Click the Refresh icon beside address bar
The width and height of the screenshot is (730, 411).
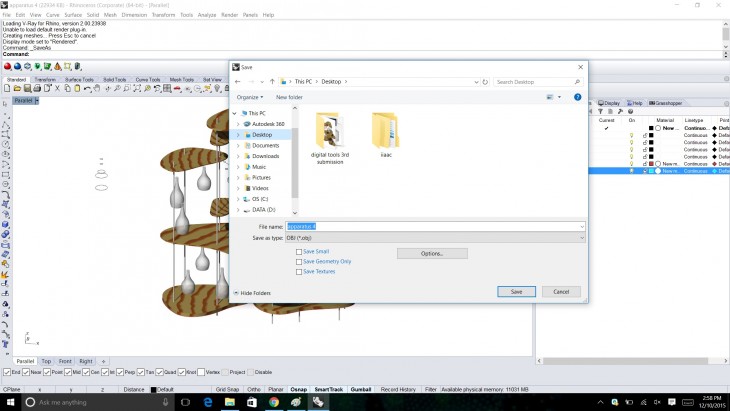click(483, 82)
